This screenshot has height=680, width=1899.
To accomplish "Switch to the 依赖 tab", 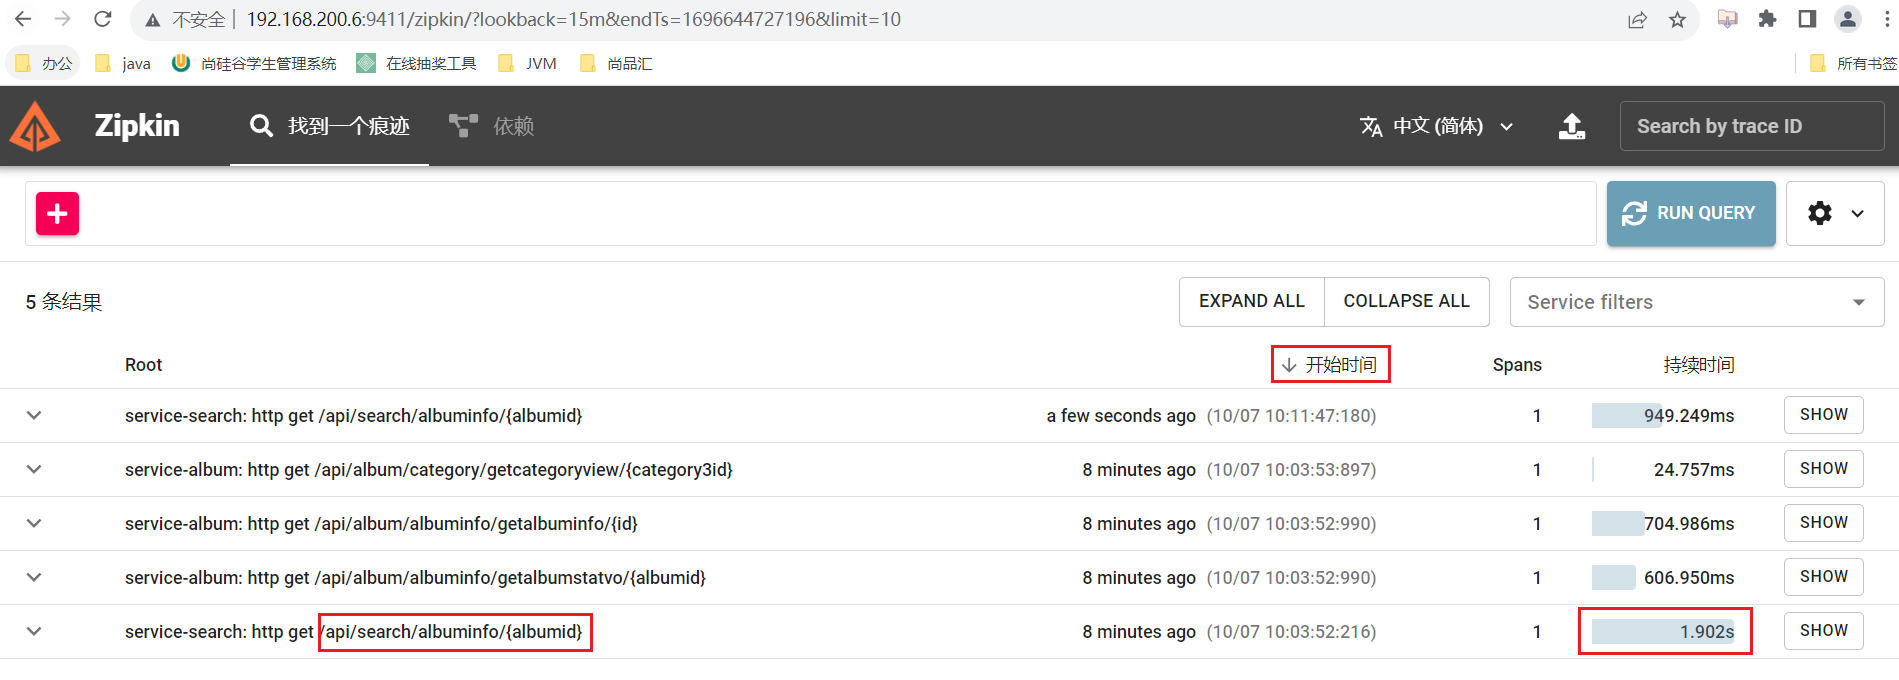I will point(492,126).
